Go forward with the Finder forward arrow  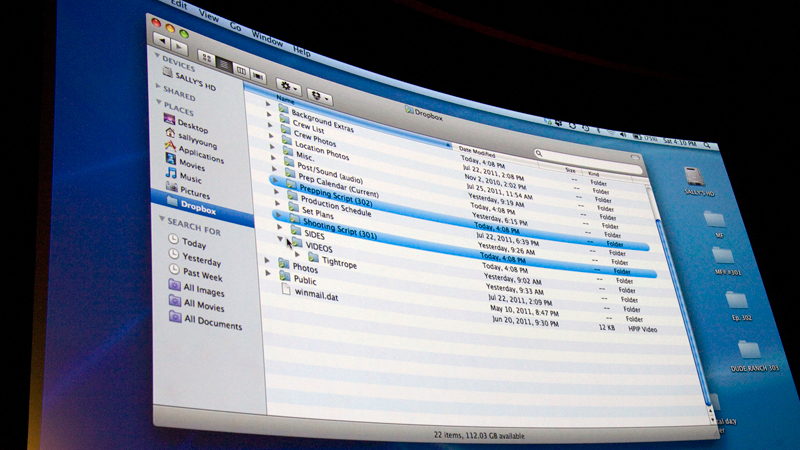[x=179, y=47]
